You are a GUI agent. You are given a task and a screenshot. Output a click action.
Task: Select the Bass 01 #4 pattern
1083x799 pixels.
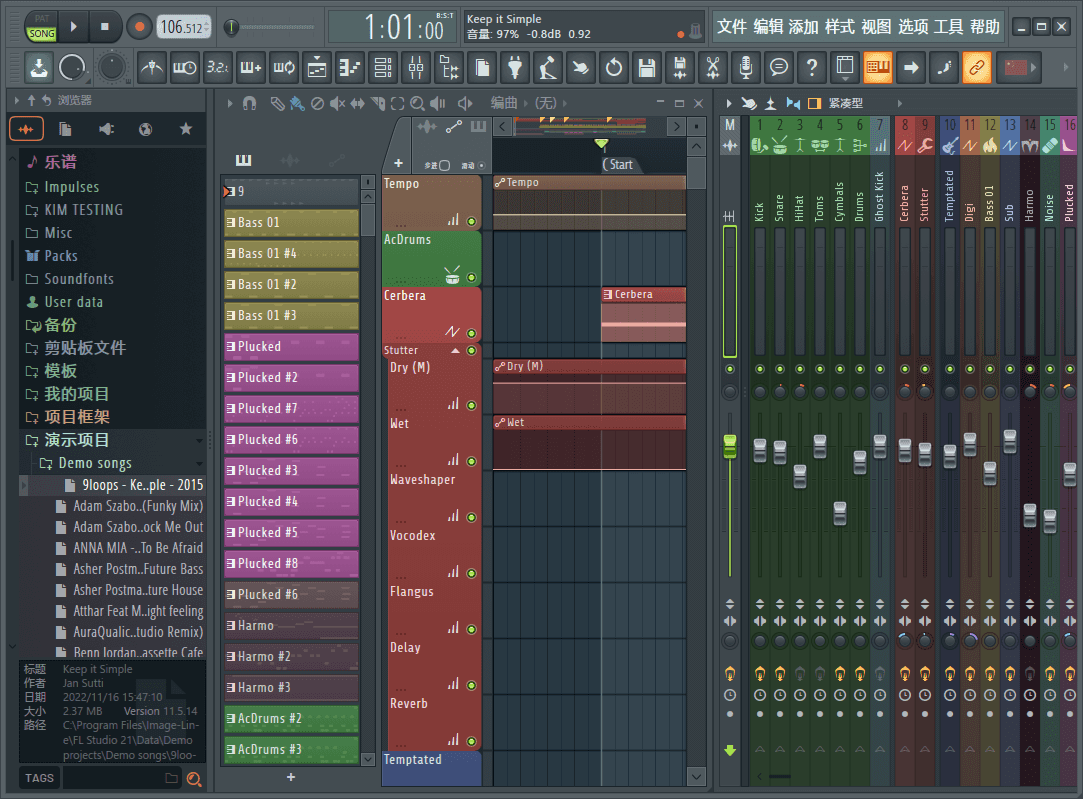click(x=291, y=253)
